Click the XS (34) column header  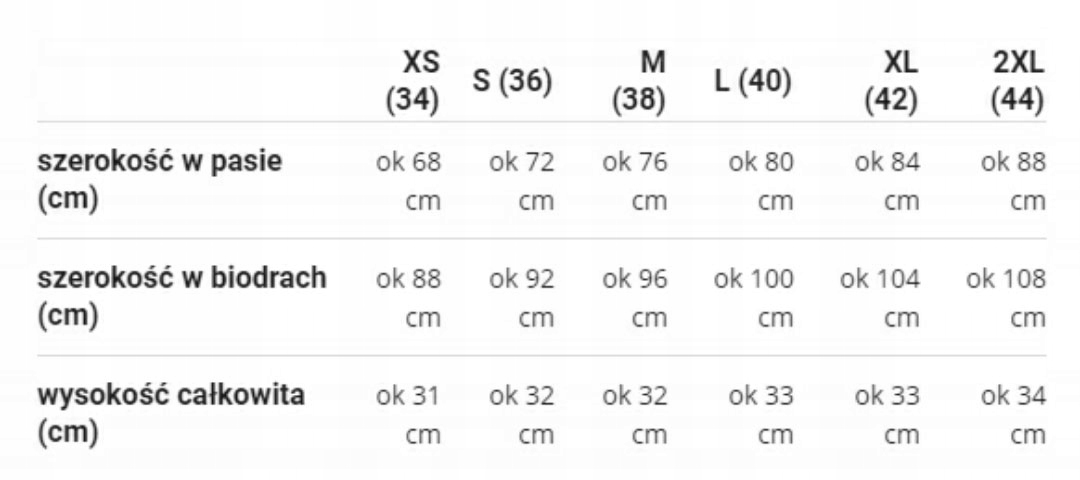point(412,81)
